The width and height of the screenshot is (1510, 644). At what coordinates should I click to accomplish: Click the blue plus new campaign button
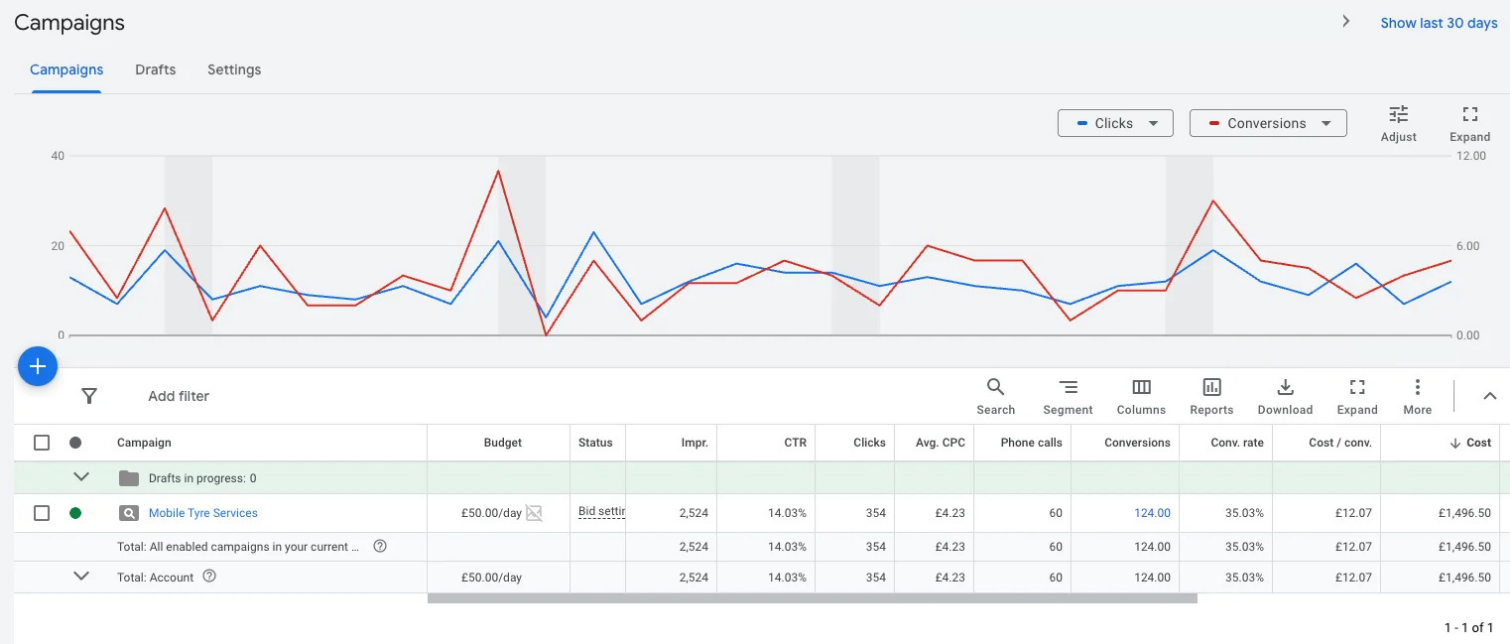click(38, 367)
